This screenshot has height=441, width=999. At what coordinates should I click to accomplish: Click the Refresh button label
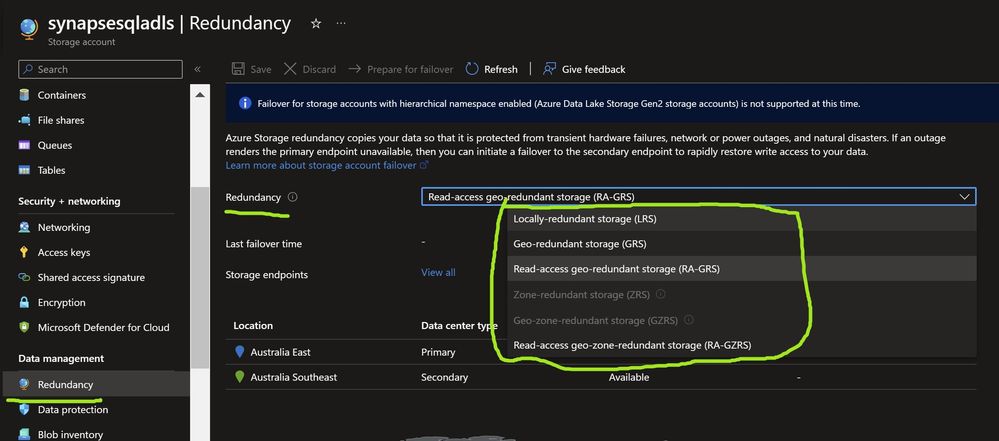click(x=501, y=69)
